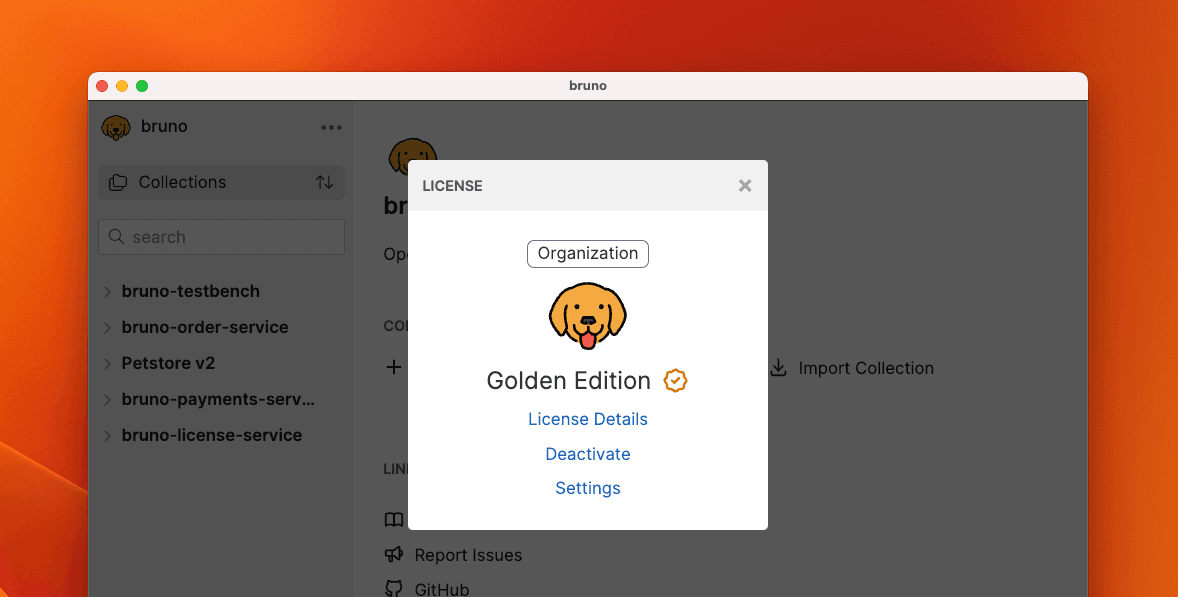
Task: Click the bruno dog logo in the sidebar
Action: 116,128
